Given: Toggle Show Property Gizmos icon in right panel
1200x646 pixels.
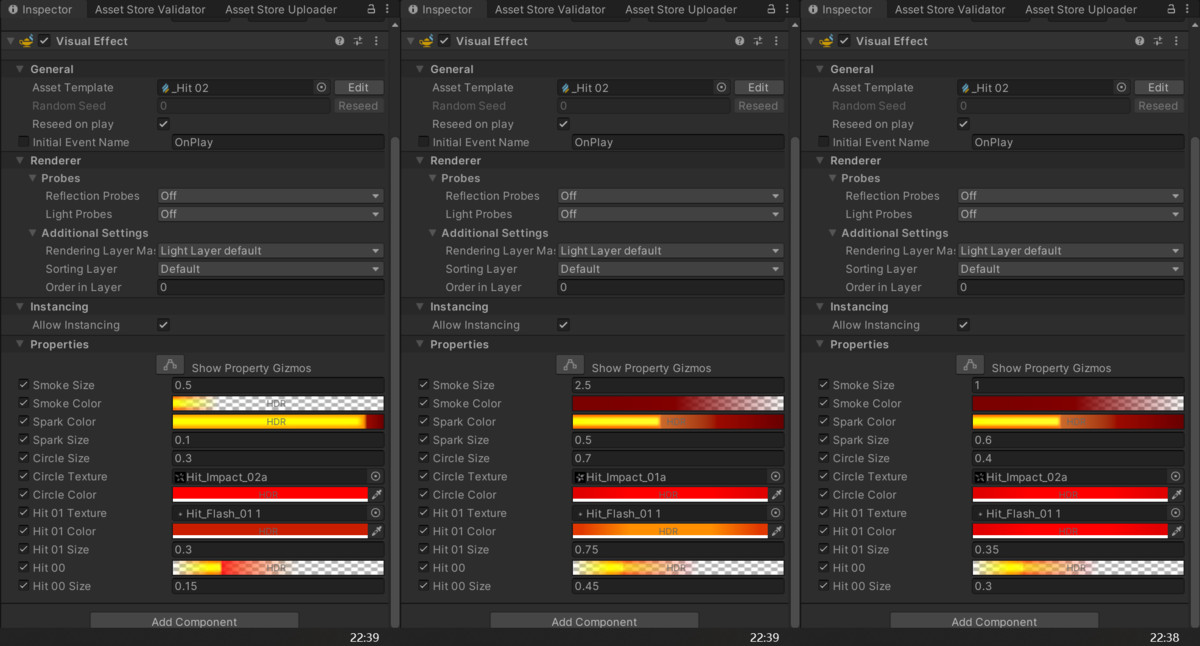Looking at the screenshot, I should 970,366.
